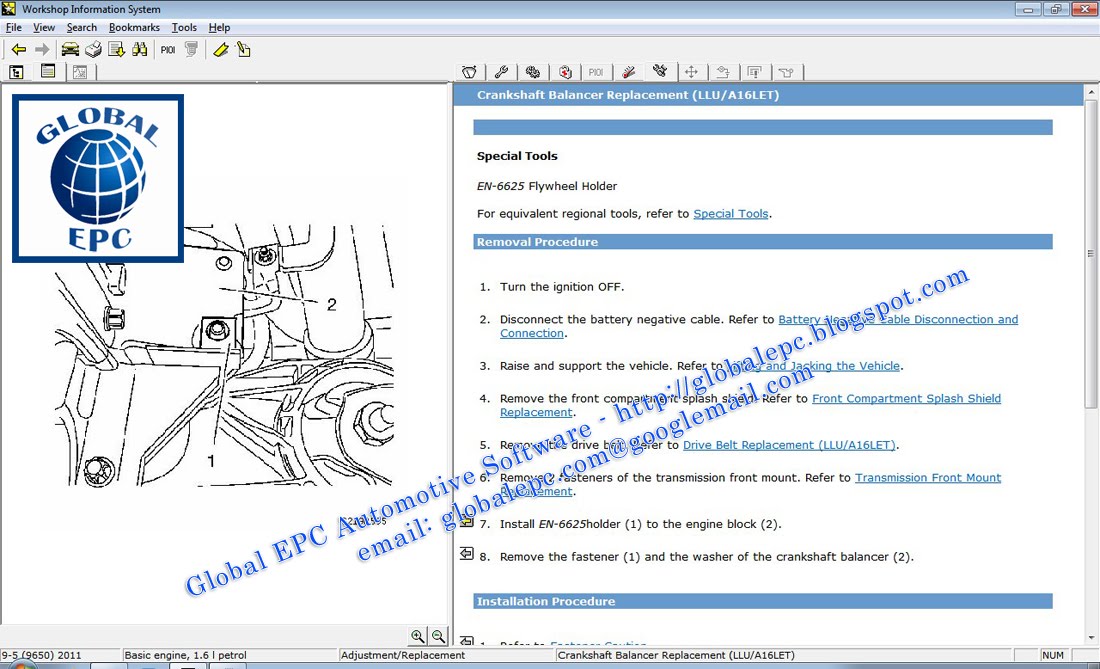Click the scrollbar down arrow in document pane
This screenshot has height=669, width=1100.
pos(1090,637)
